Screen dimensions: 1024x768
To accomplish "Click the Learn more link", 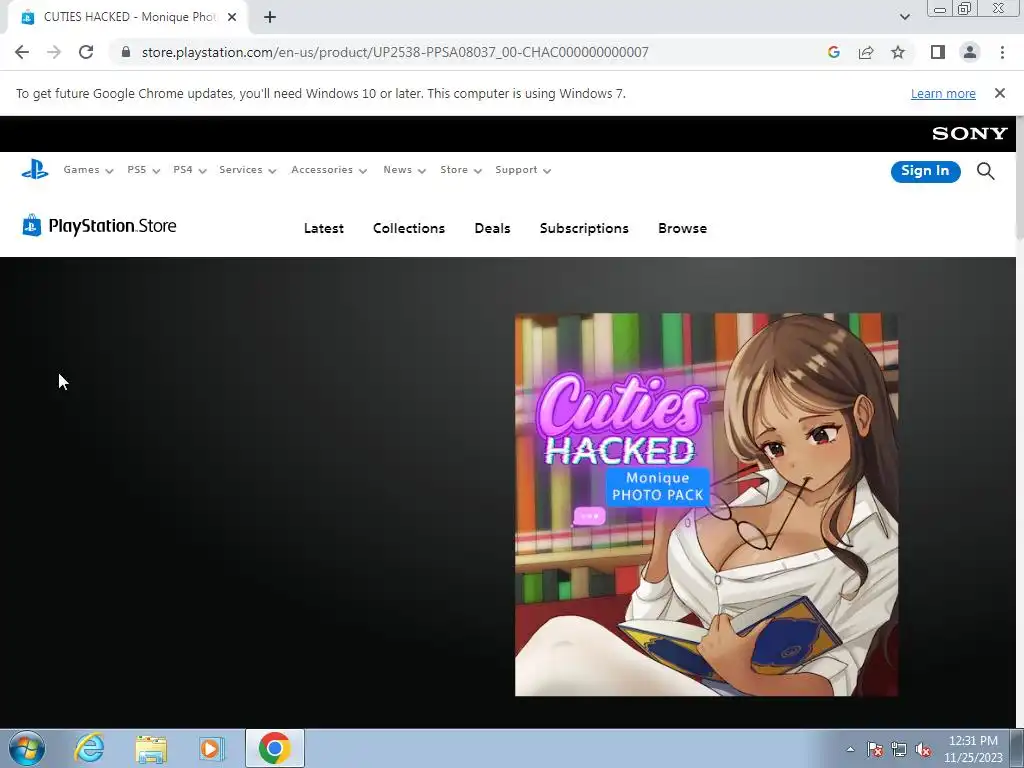I will pyautogui.click(x=943, y=93).
